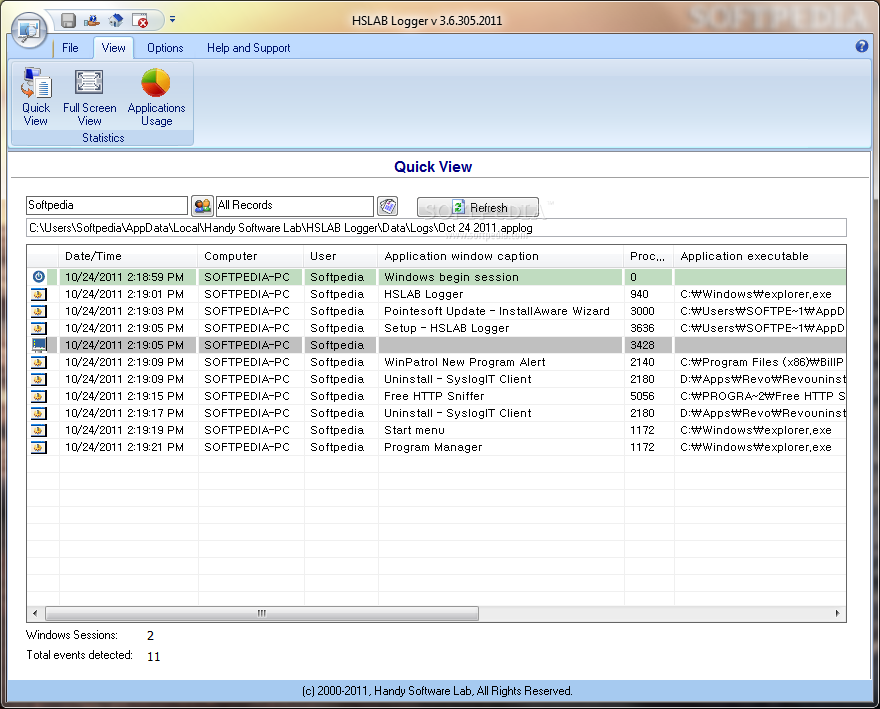Click the select user people icon
The image size is (880, 709).
coord(202,206)
